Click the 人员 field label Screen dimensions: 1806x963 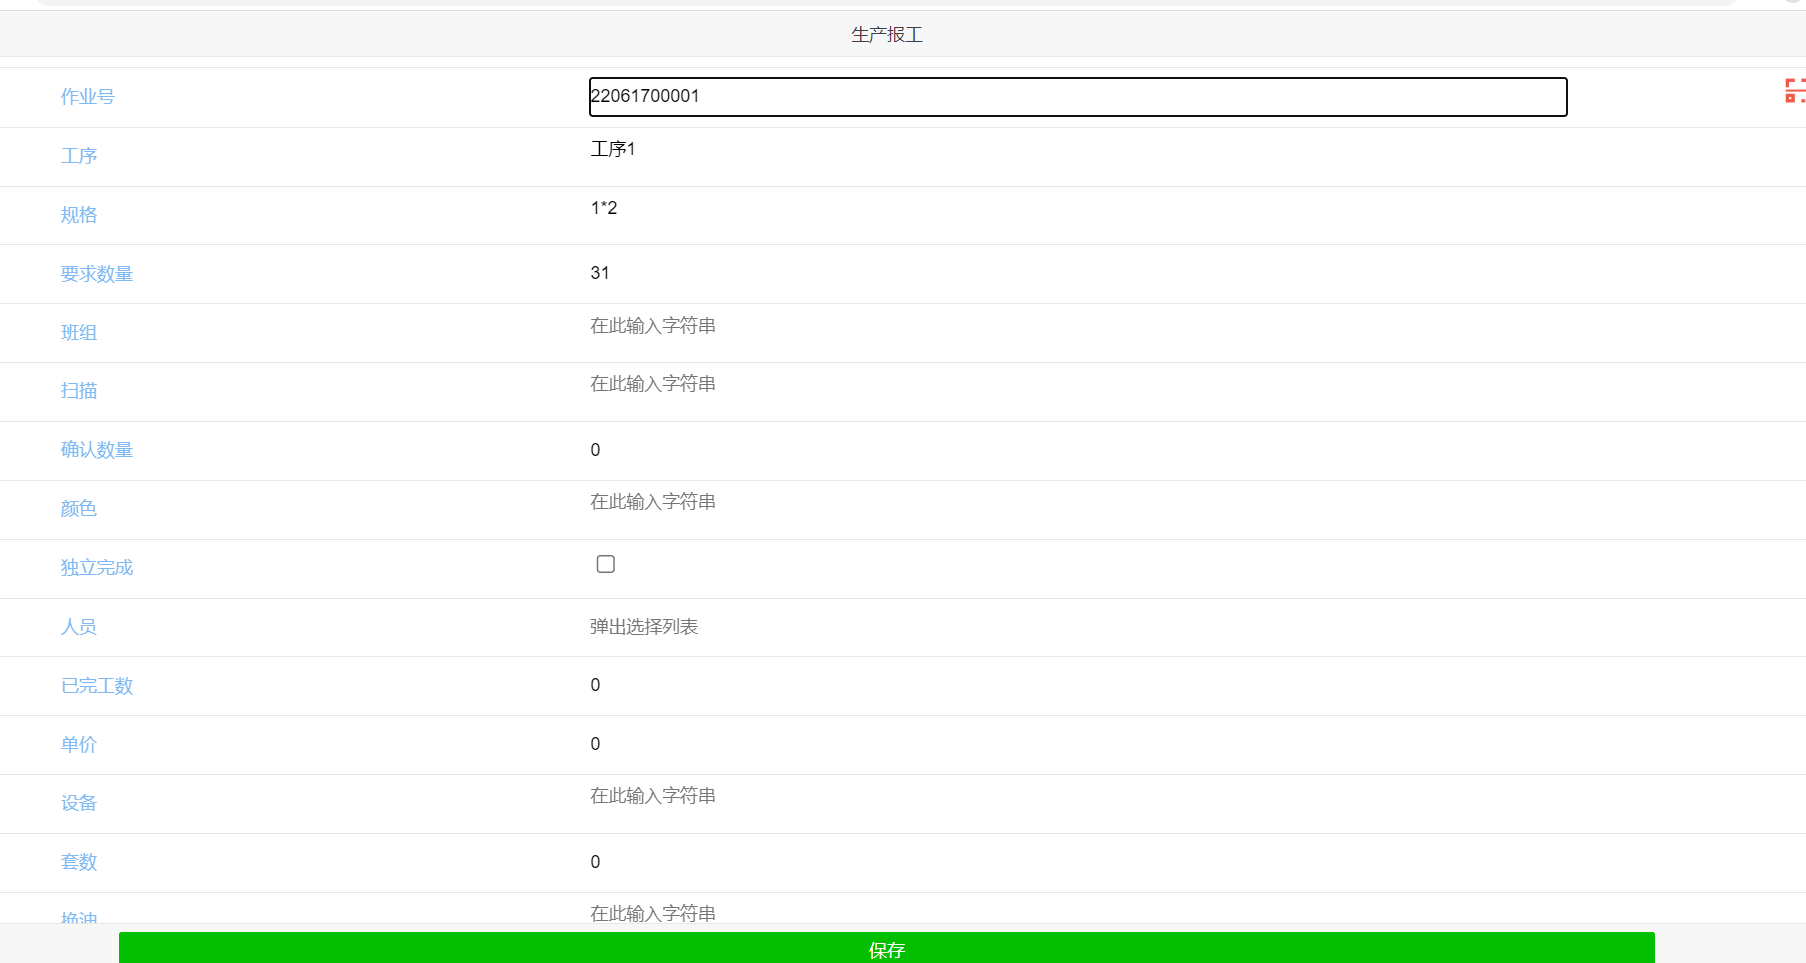[x=79, y=627]
